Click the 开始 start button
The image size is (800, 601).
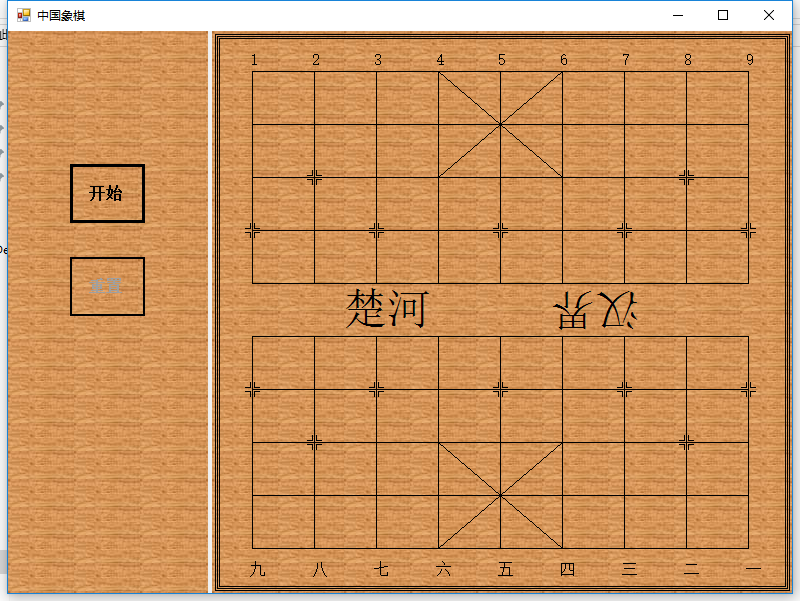click(x=107, y=193)
